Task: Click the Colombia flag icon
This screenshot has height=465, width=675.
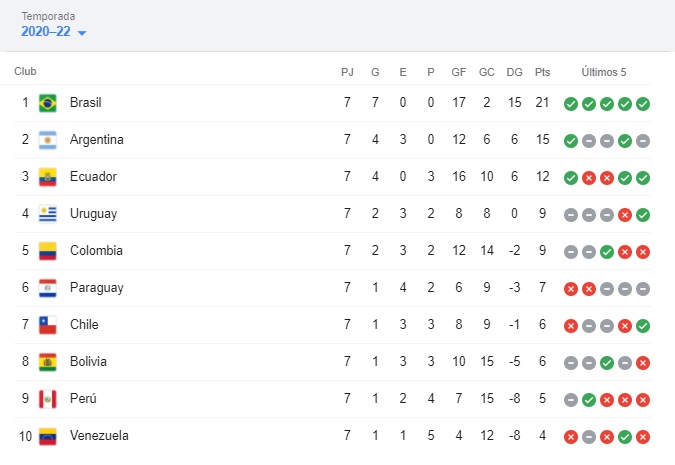Action: point(47,251)
